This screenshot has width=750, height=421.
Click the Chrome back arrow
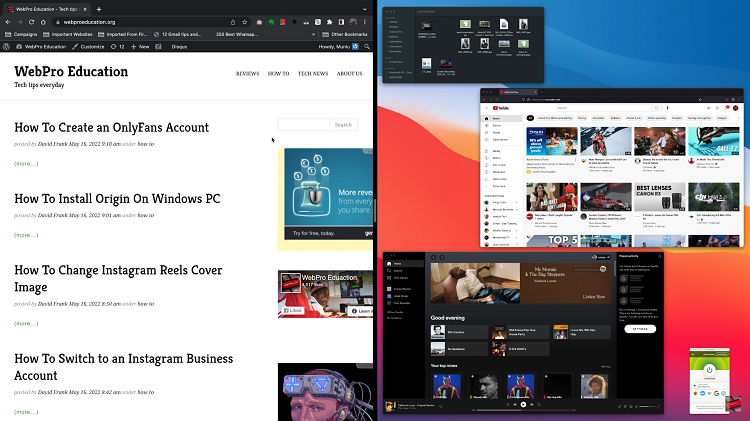point(8,22)
